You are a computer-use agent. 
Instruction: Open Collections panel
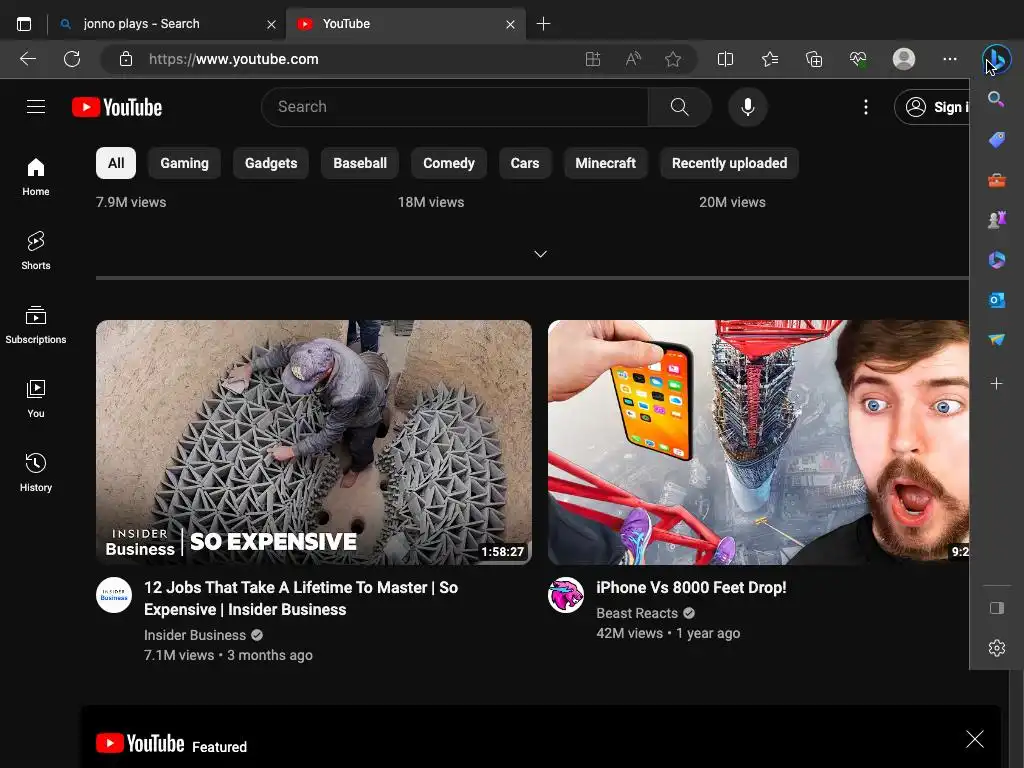point(814,59)
